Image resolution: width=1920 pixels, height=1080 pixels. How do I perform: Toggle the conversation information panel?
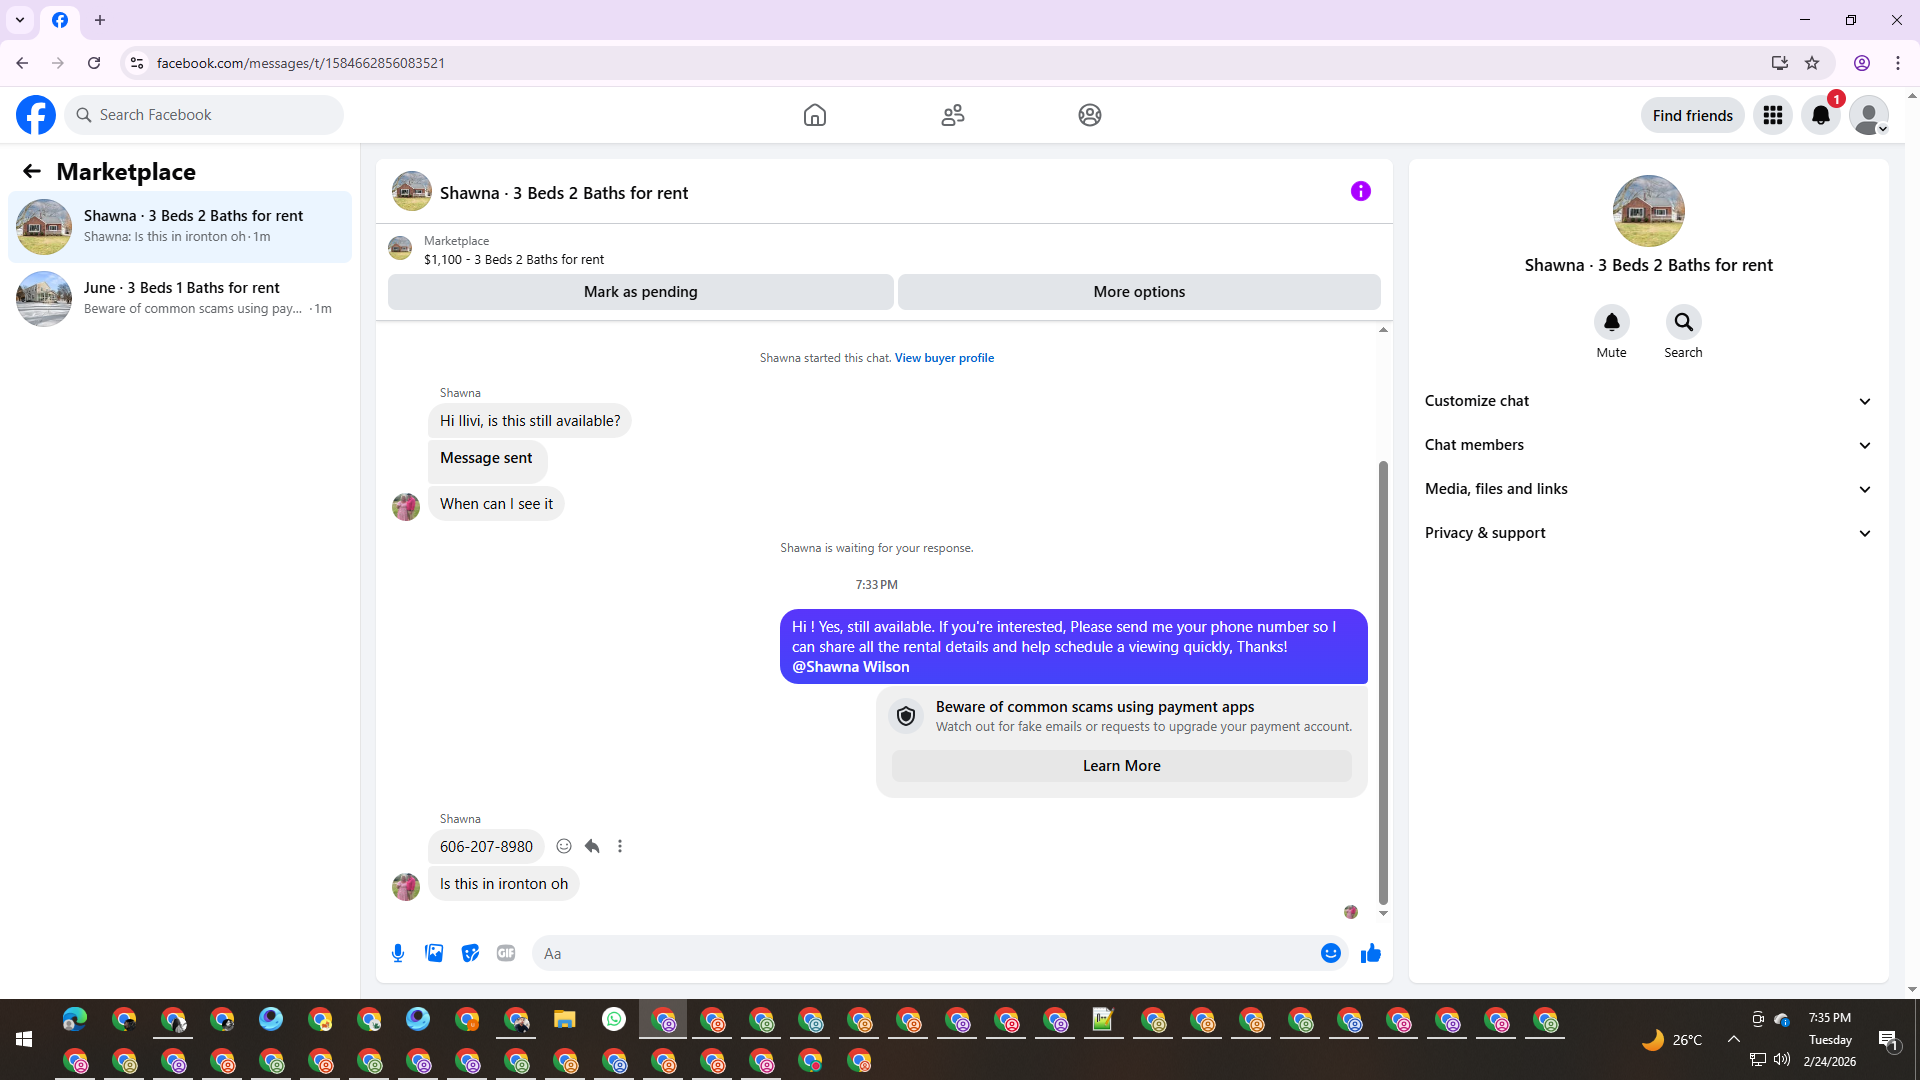(1360, 191)
